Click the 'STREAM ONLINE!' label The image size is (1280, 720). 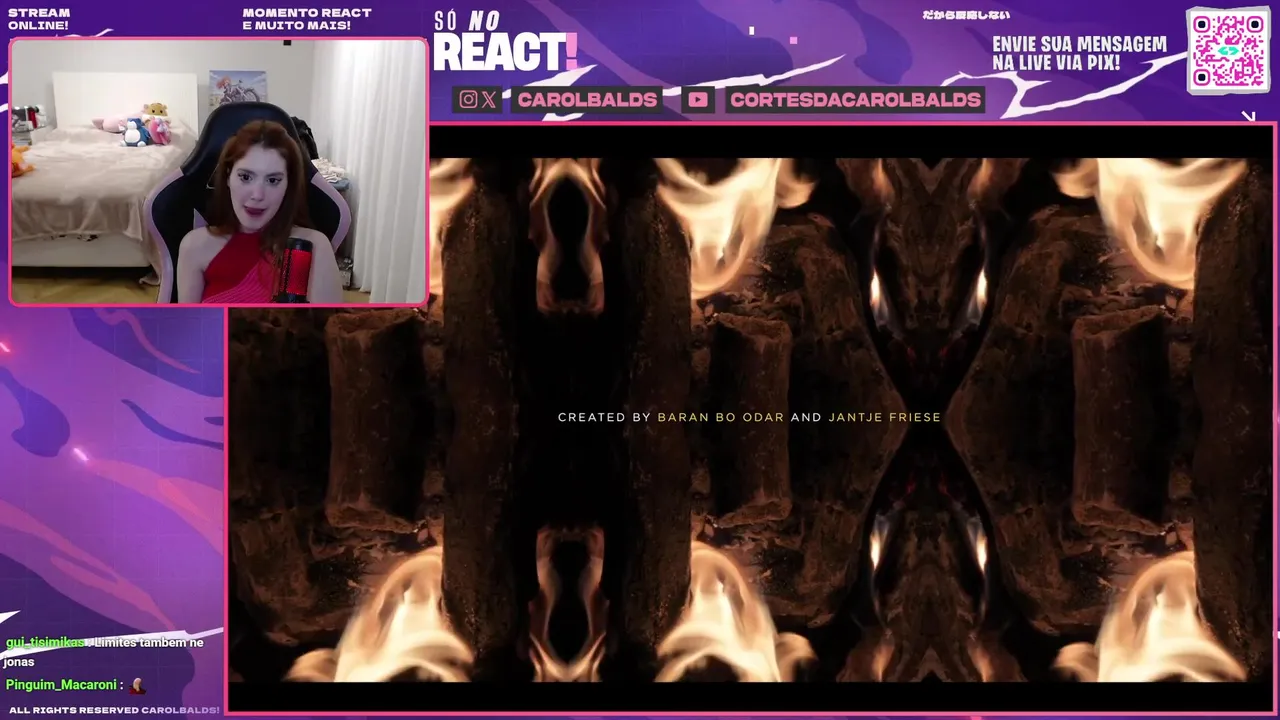coord(38,19)
